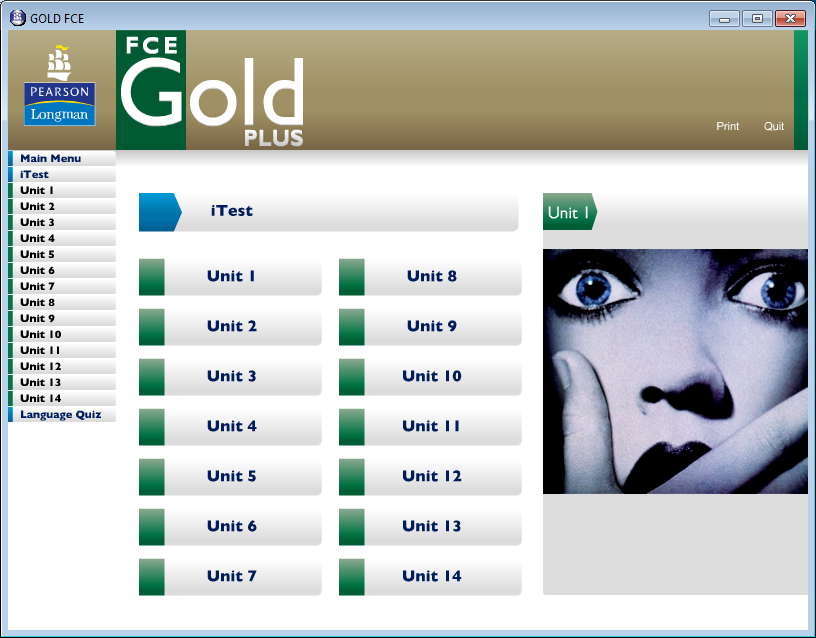Choose Unit 12 in the sidebar list
This screenshot has height=638, width=816.
pos(40,366)
